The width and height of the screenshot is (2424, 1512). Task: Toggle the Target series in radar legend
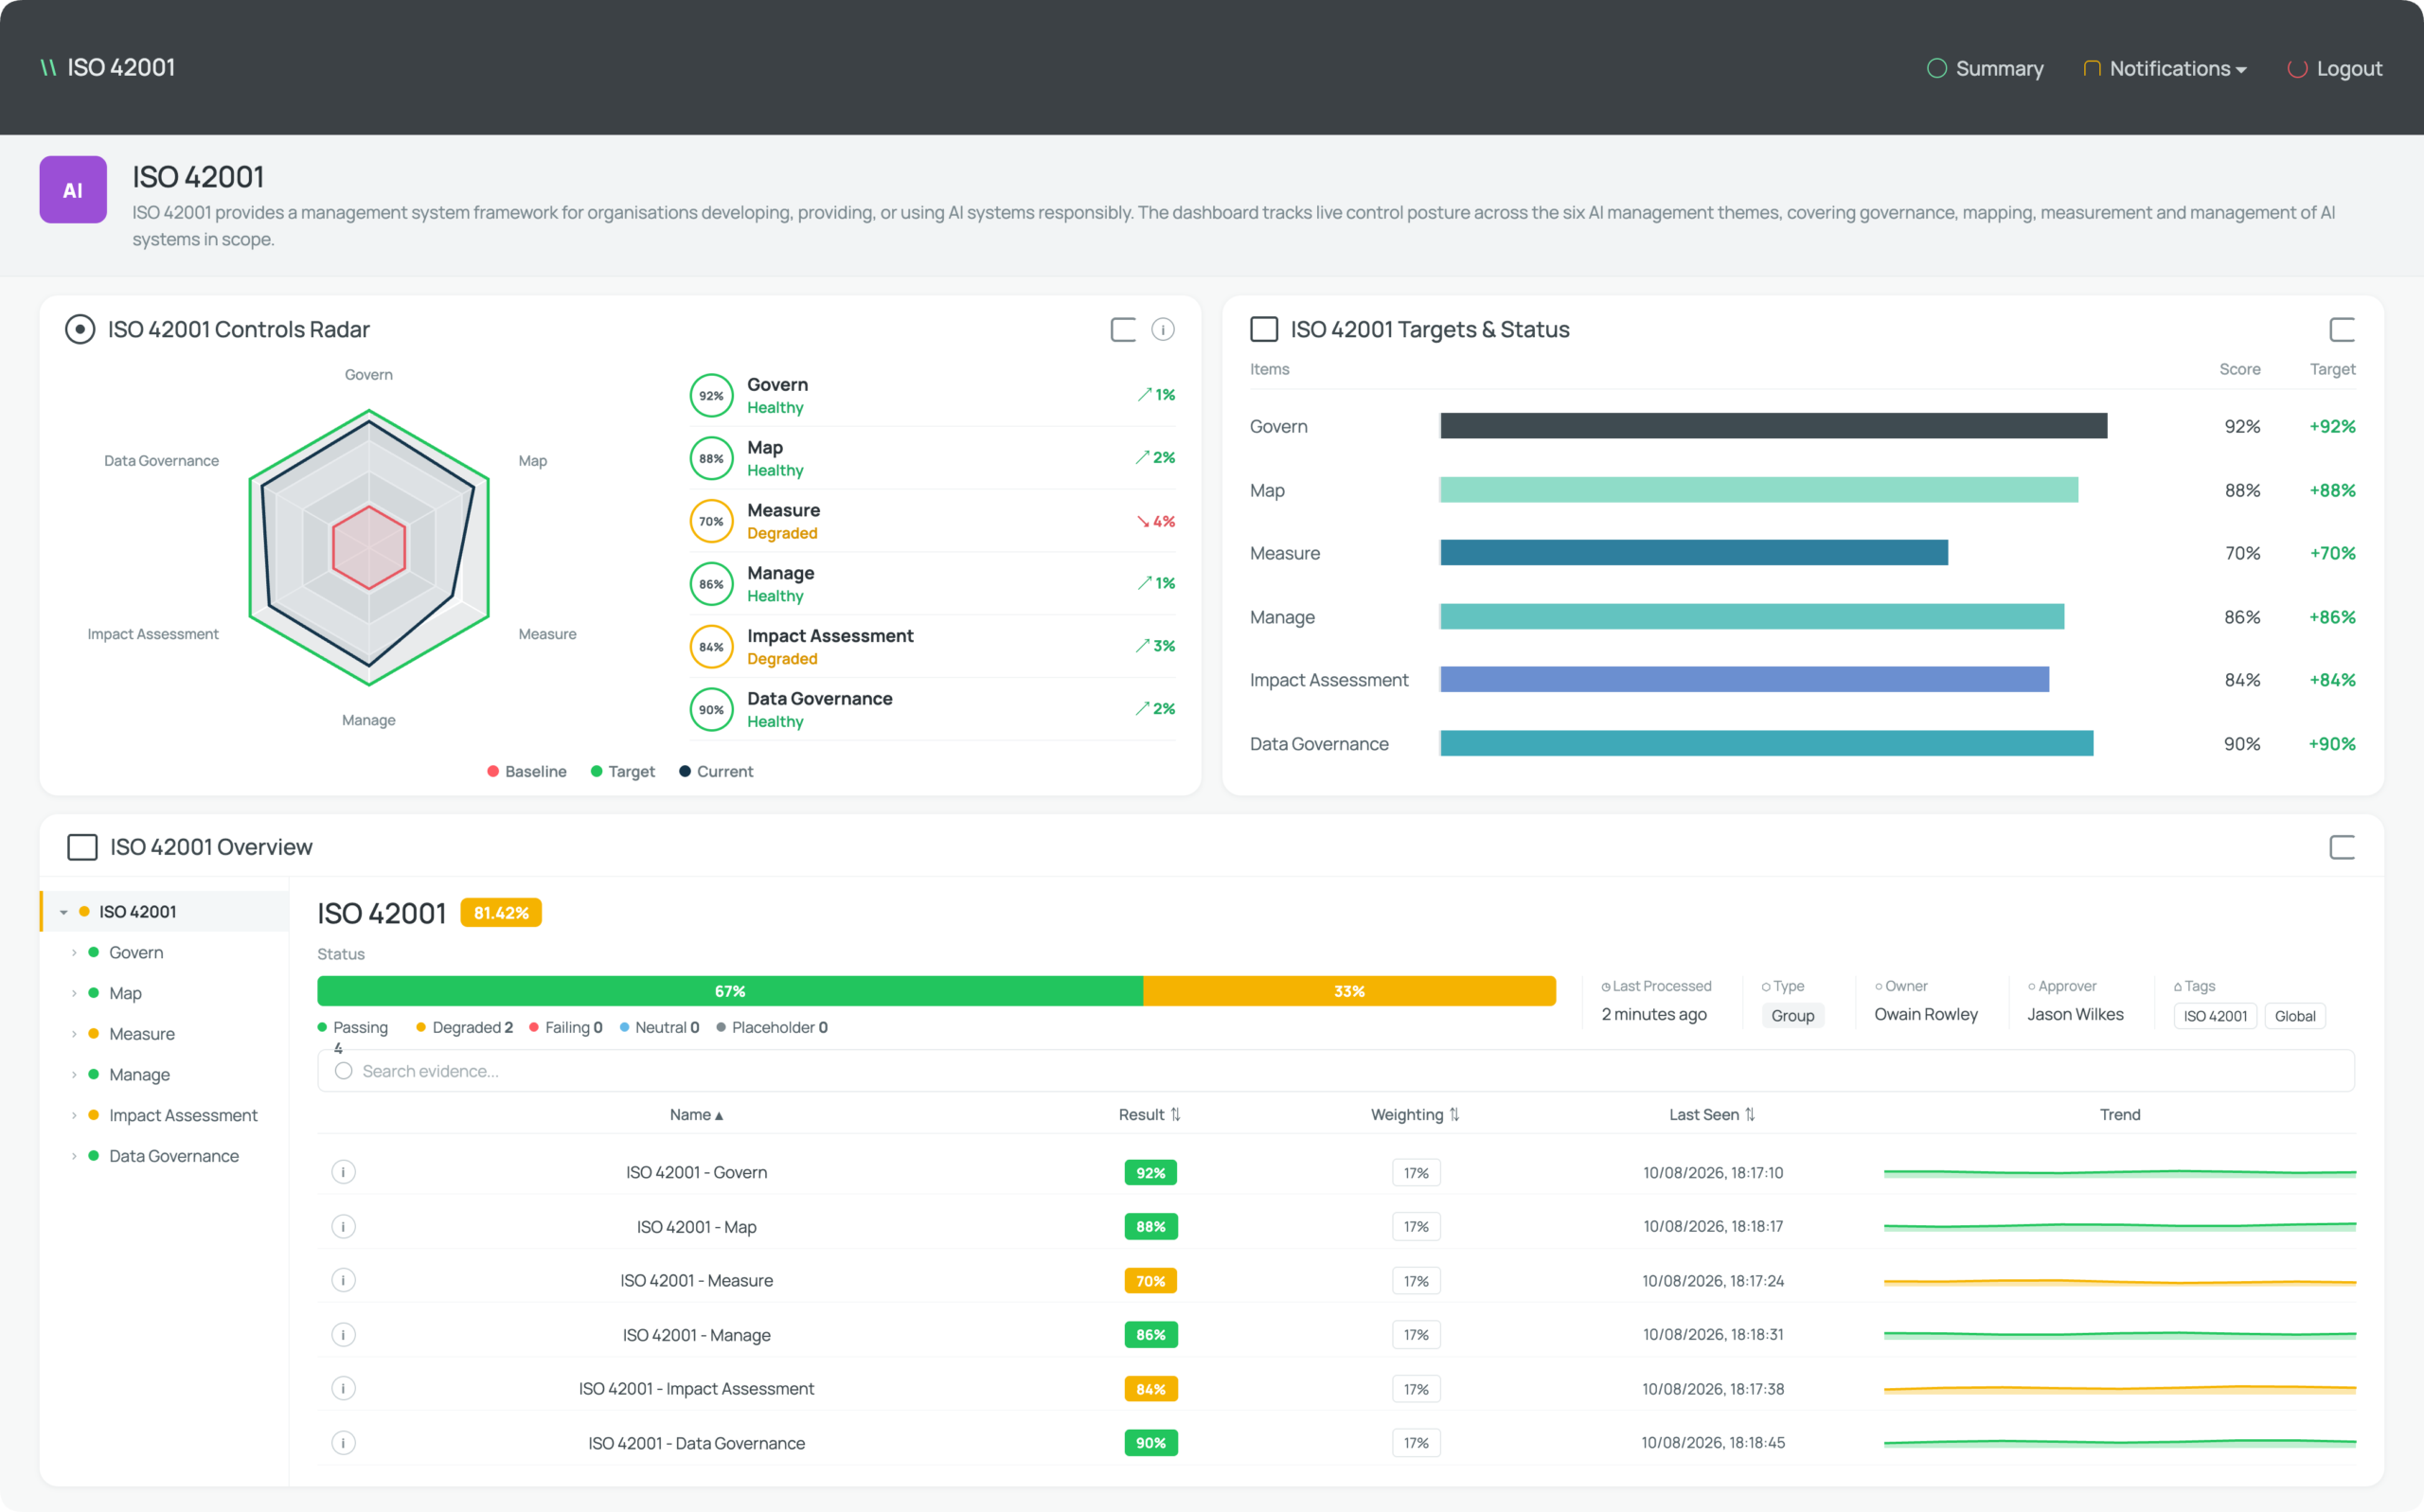click(x=623, y=771)
